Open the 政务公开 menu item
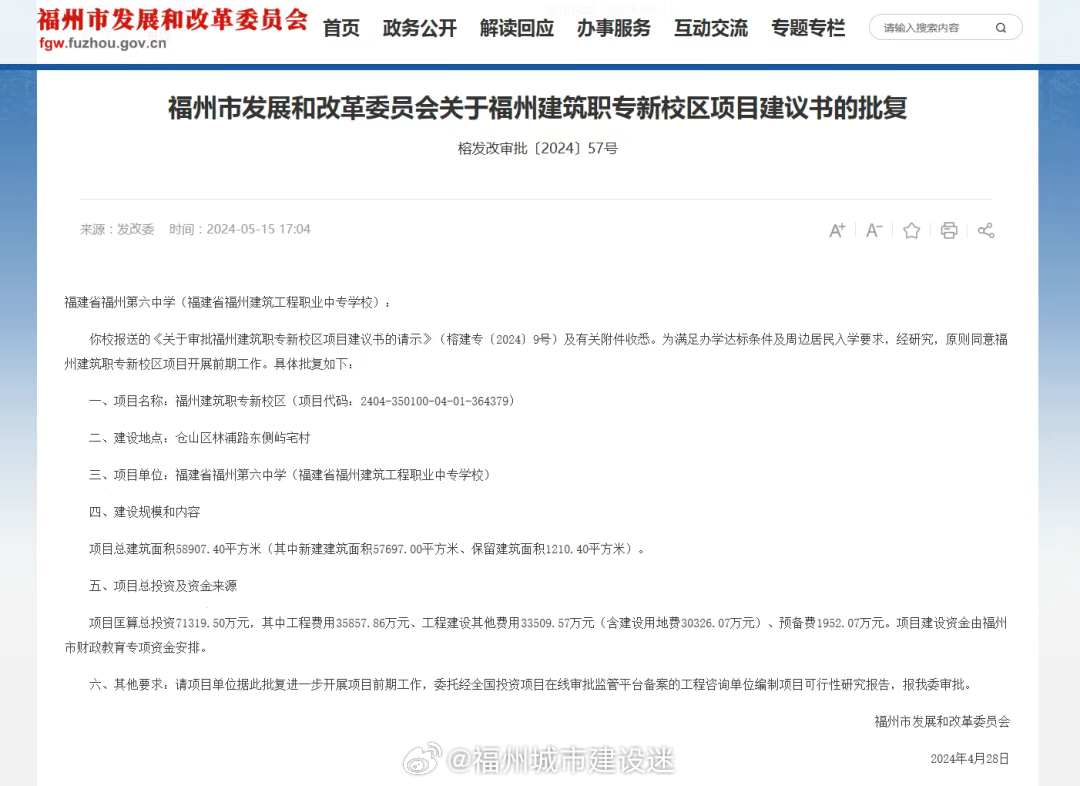Viewport: 1080px width, 786px height. pyautogui.click(x=419, y=28)
